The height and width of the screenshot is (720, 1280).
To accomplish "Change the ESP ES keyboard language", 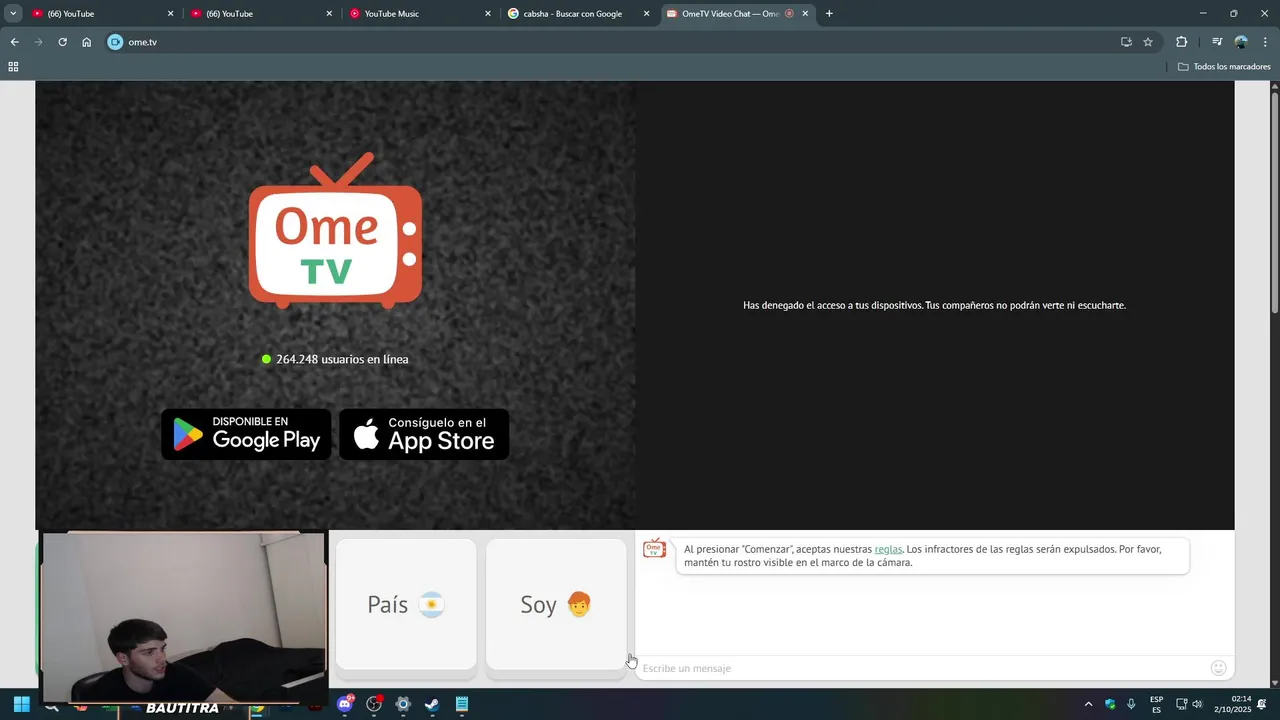I will pyautogui.click(x=1157, y=704).
